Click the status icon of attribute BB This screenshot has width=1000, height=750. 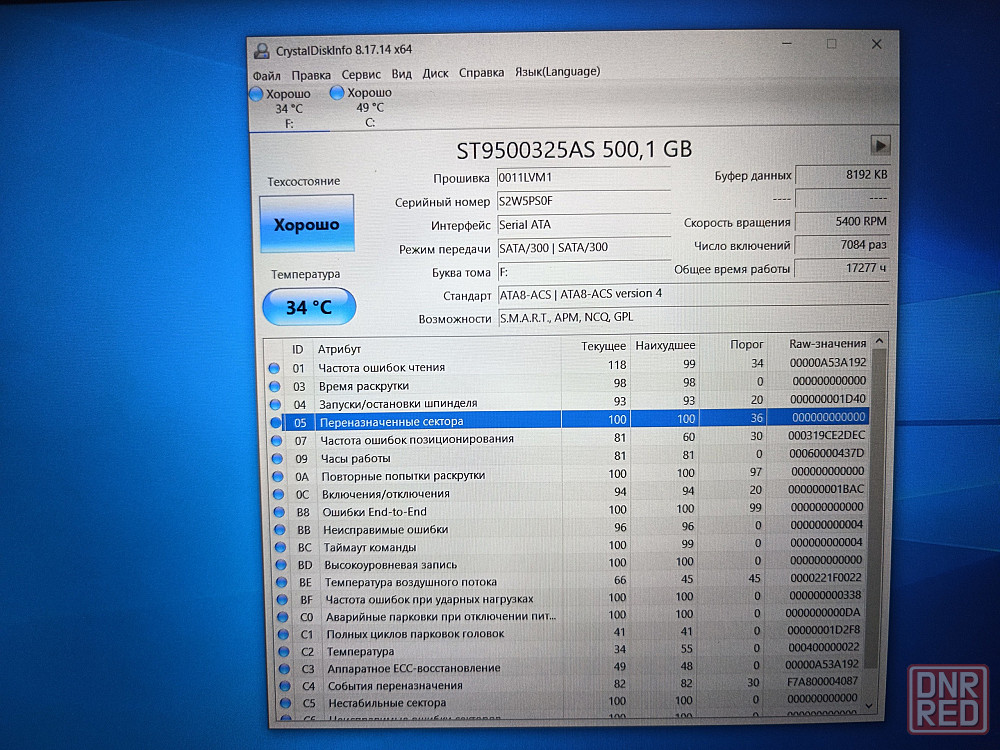(x=280, y=529)
